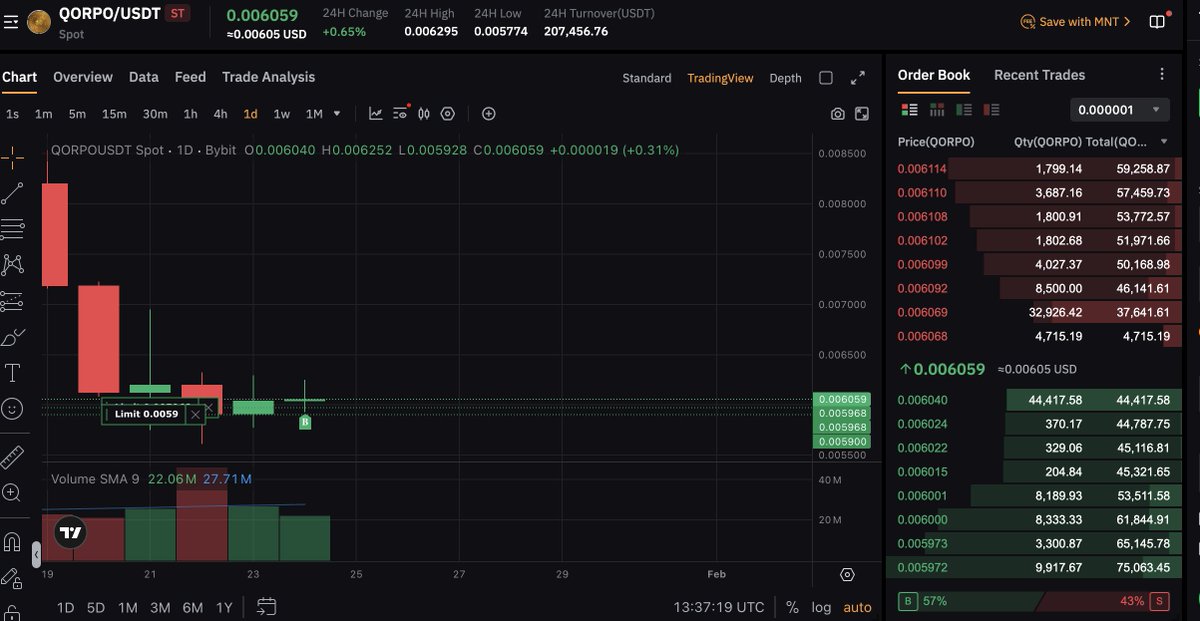Open the order book three-dot menu
Screen dimensions: 1200x621
(1161, 75)
